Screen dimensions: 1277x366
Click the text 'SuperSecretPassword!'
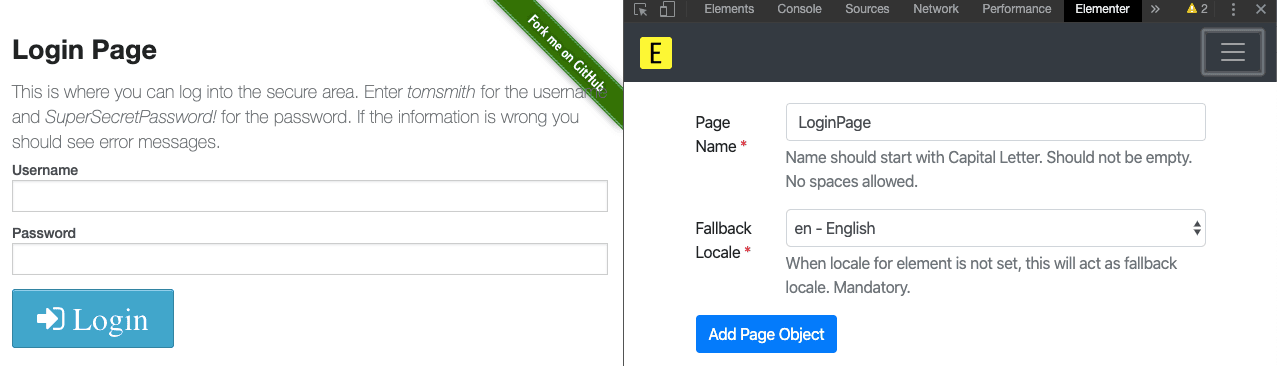pos(131,117)
